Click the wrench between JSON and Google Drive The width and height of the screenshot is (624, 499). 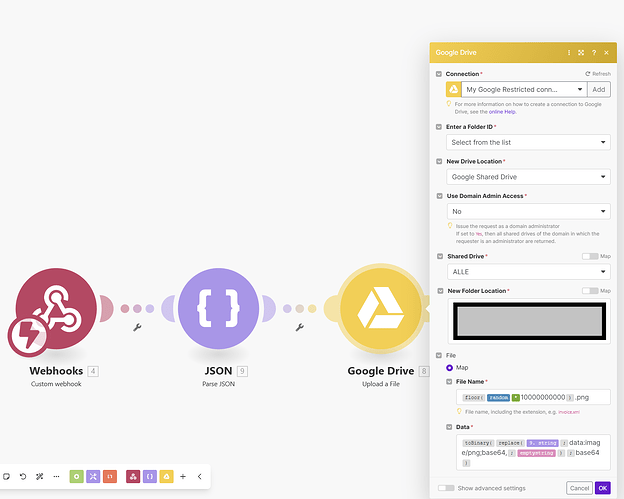tap(300, 327)
